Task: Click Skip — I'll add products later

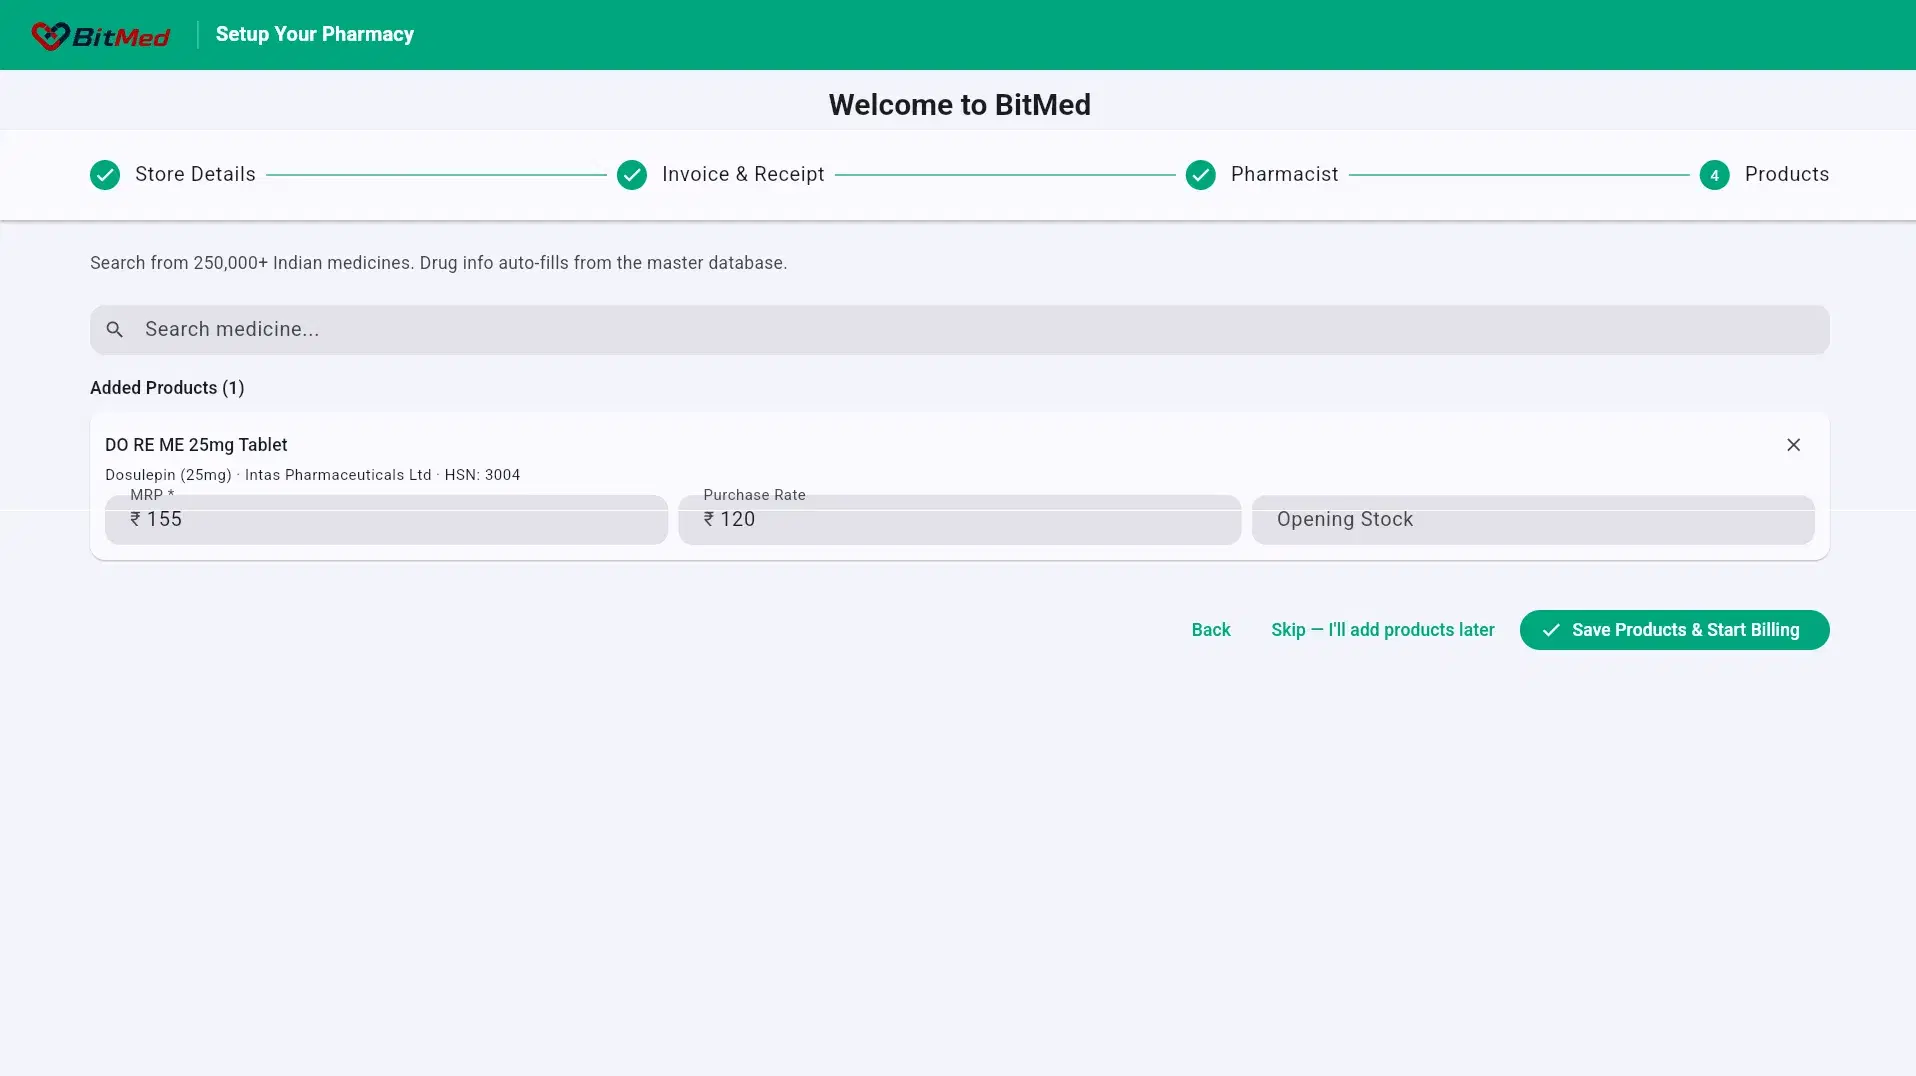Action: pyautogui.click(x=1383, y=630)
